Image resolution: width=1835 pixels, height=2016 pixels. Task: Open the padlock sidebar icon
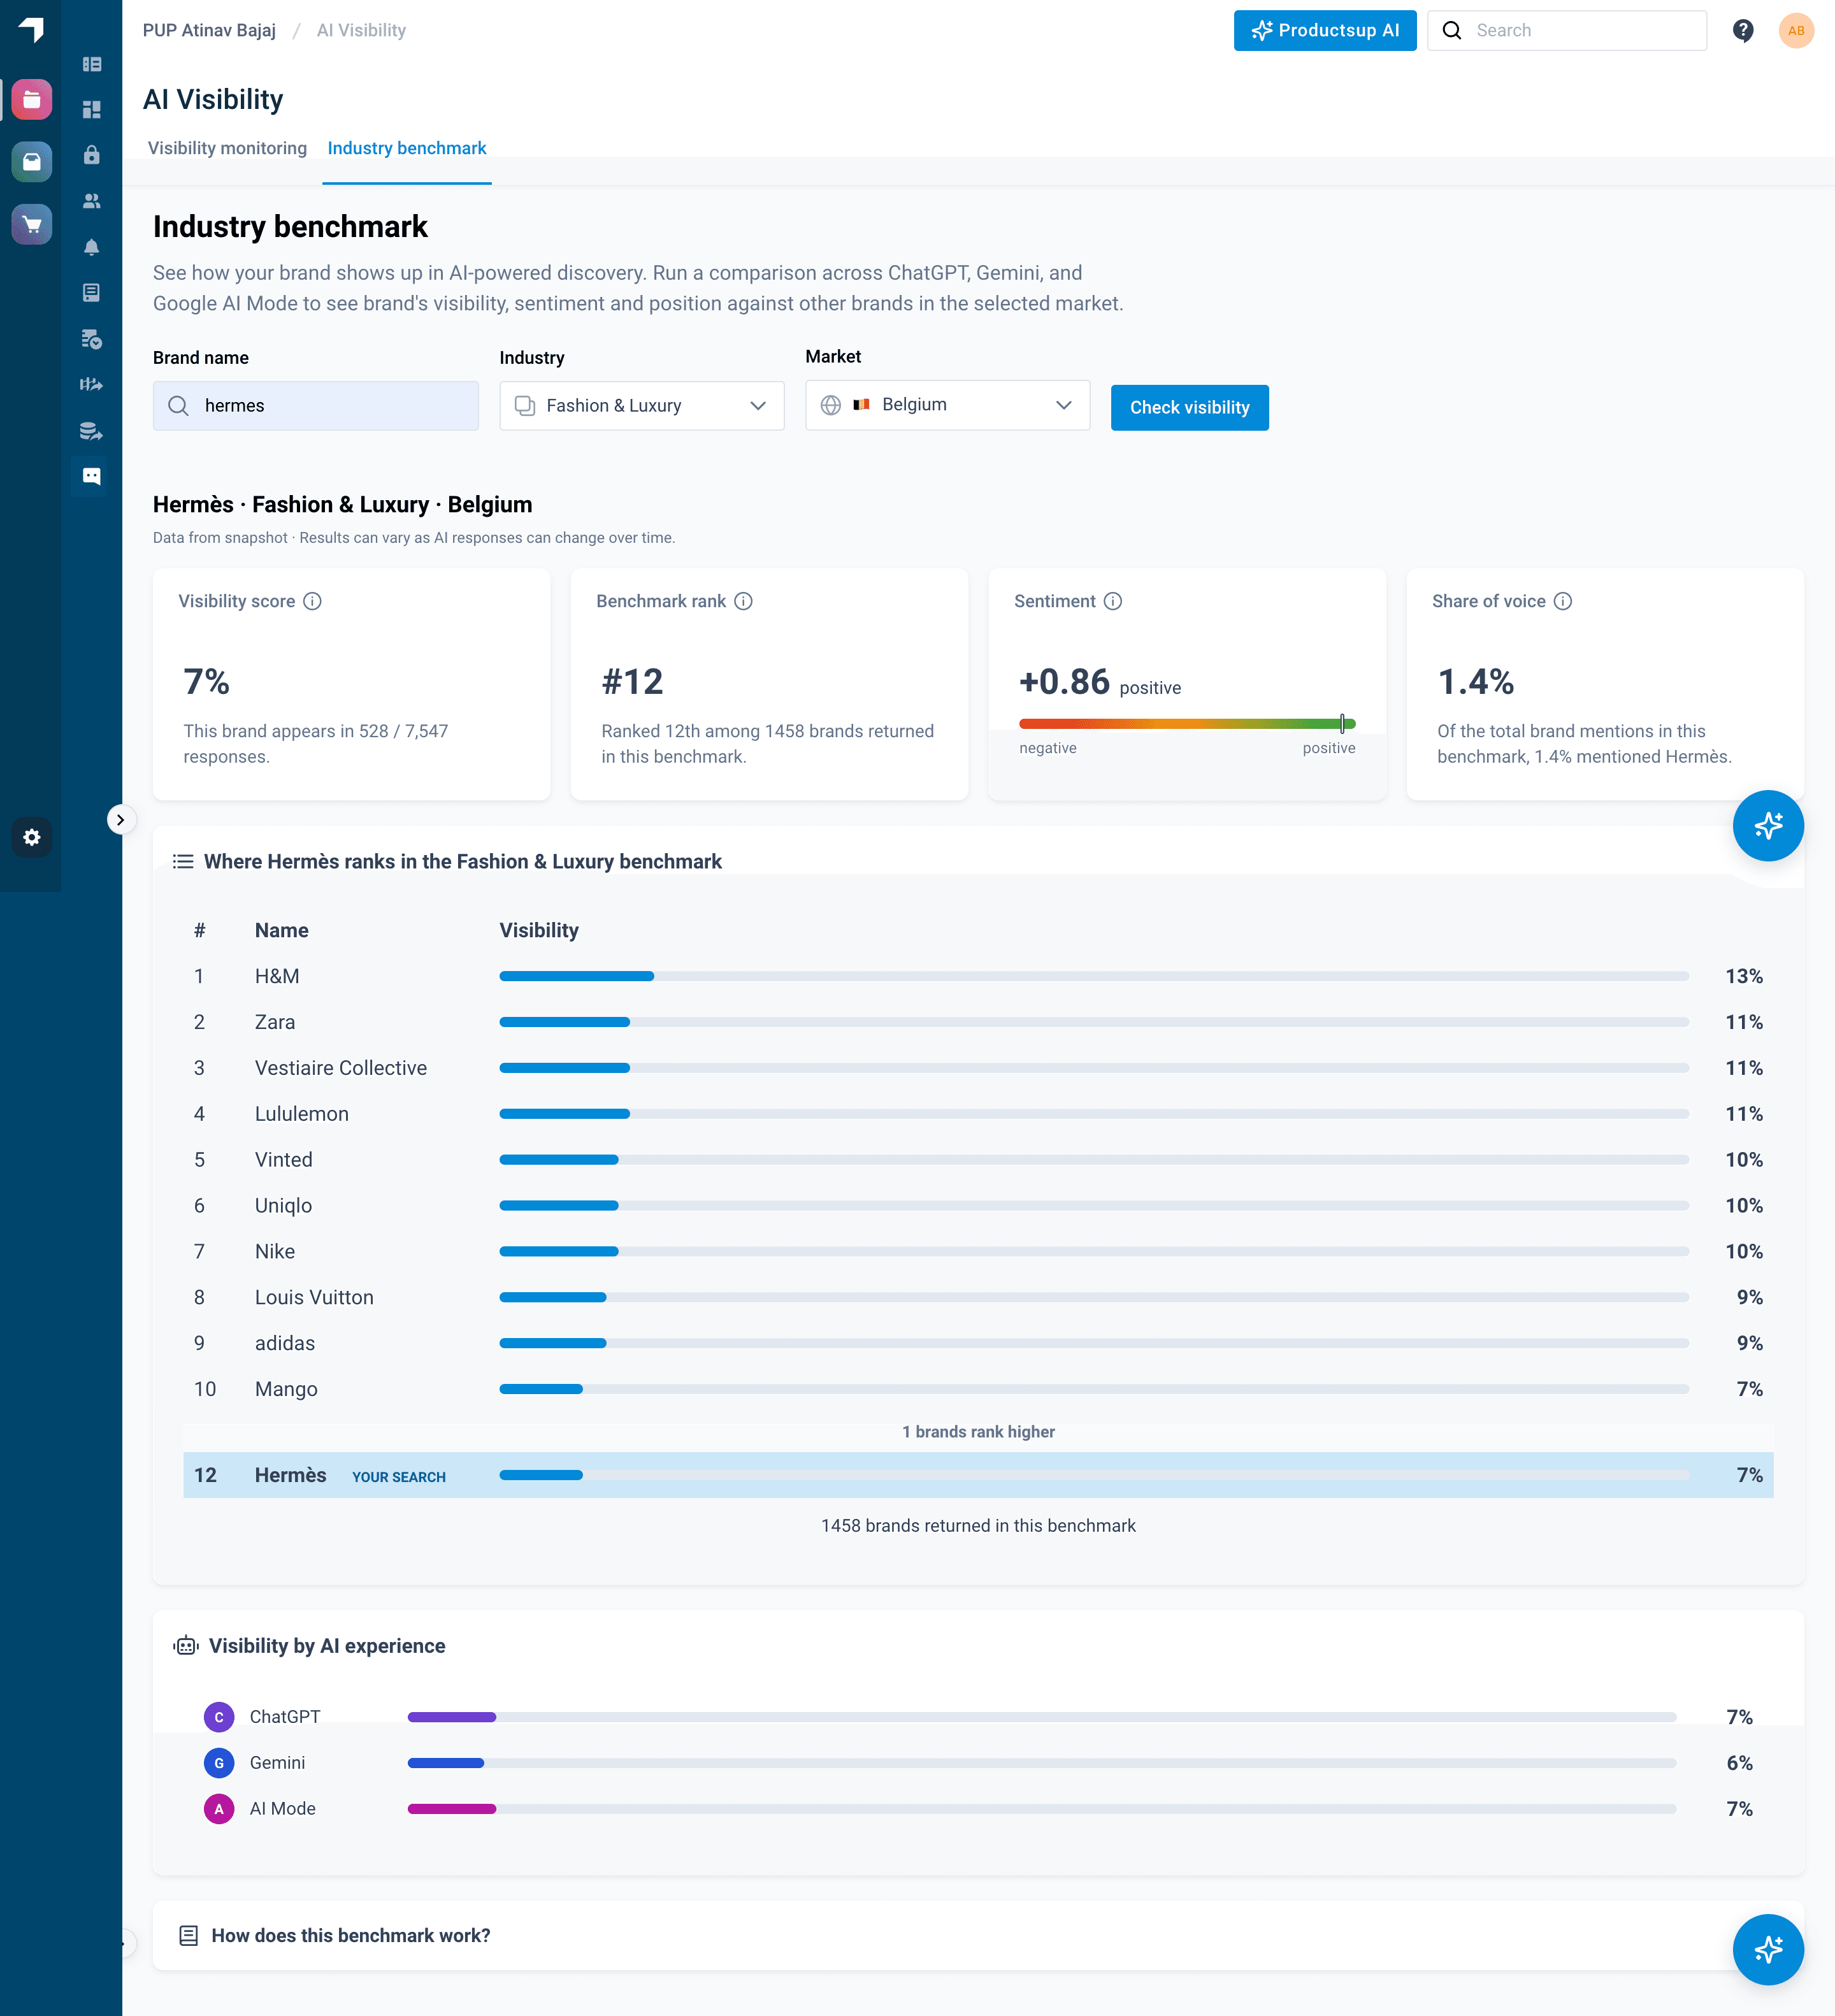tap(91, 154)
